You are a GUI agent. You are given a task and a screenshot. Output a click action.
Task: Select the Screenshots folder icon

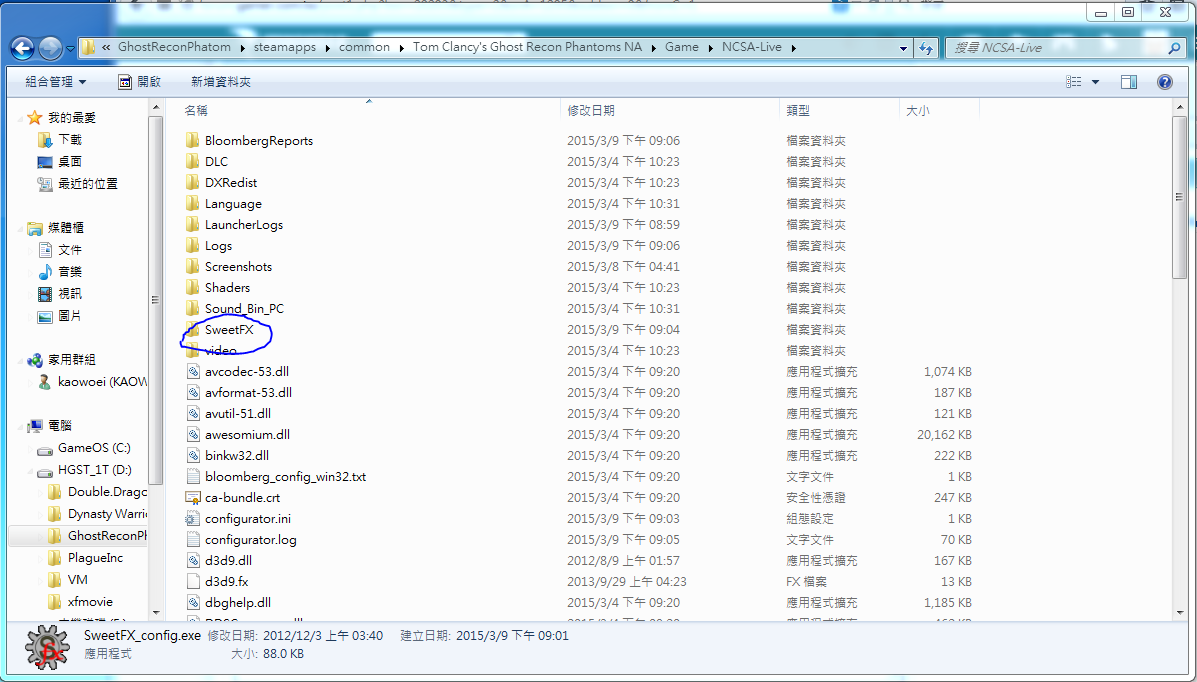pyautogui.click(x=192, y=267)
